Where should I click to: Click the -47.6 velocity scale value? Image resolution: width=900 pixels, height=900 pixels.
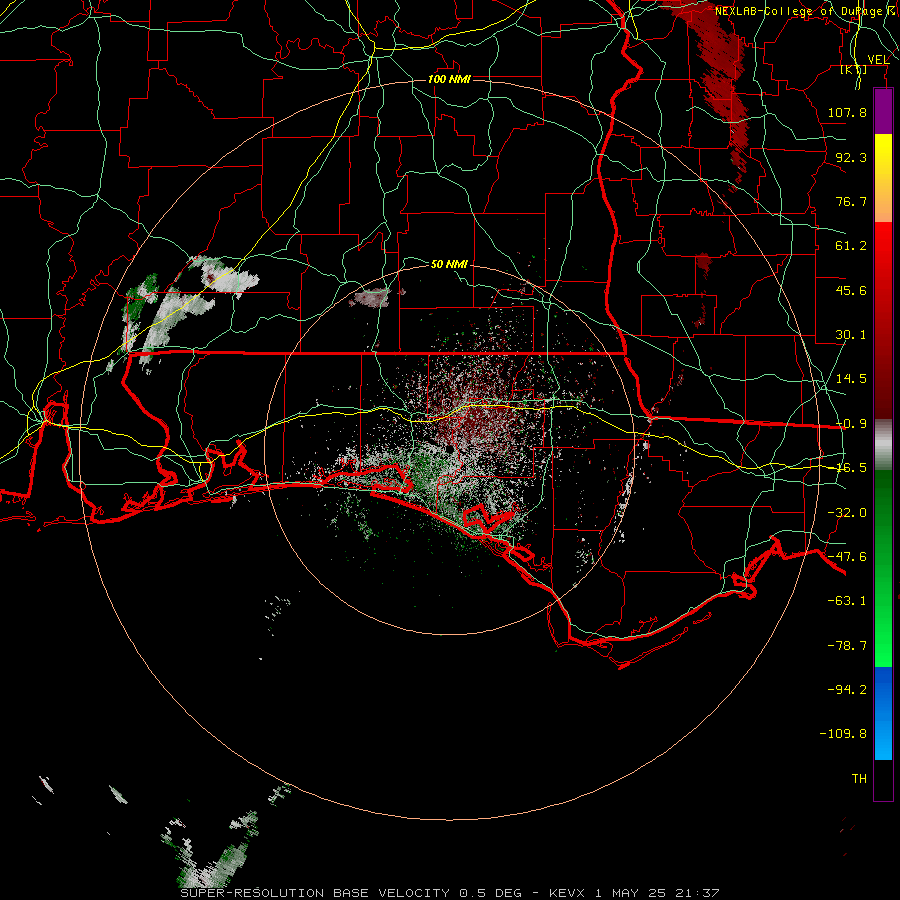(847, 557)
